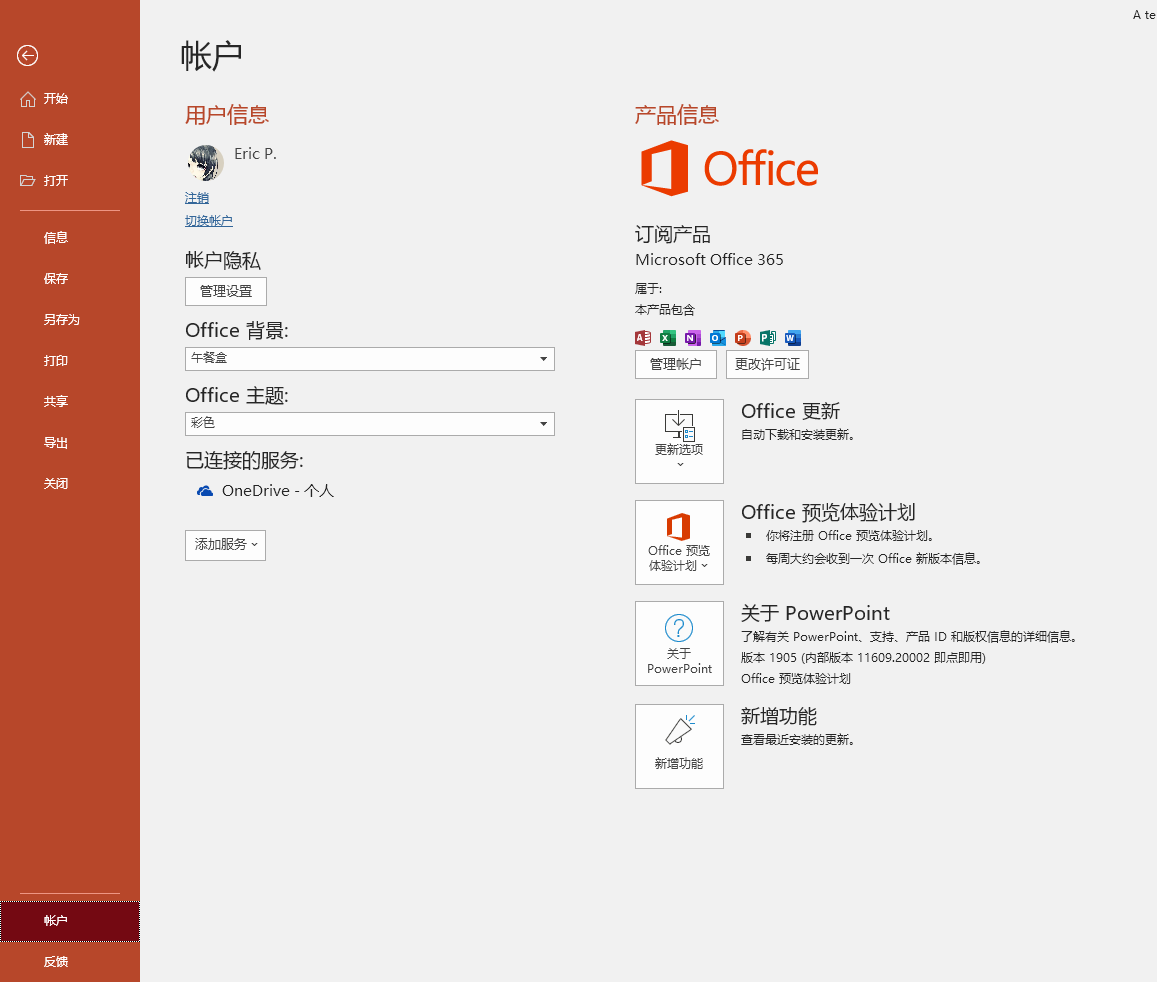Click the 注销 sign out link
Viewport: 1157px width, 982px height.
[197, 198]
